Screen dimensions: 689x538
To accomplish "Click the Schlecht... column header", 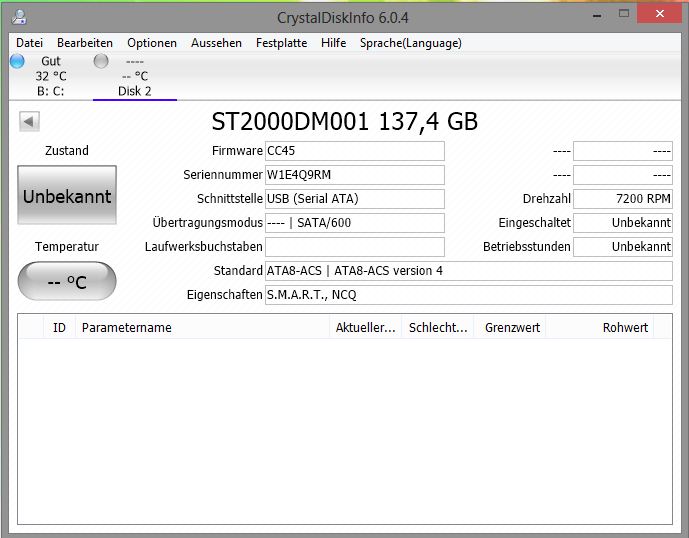I will coord(438,327).
